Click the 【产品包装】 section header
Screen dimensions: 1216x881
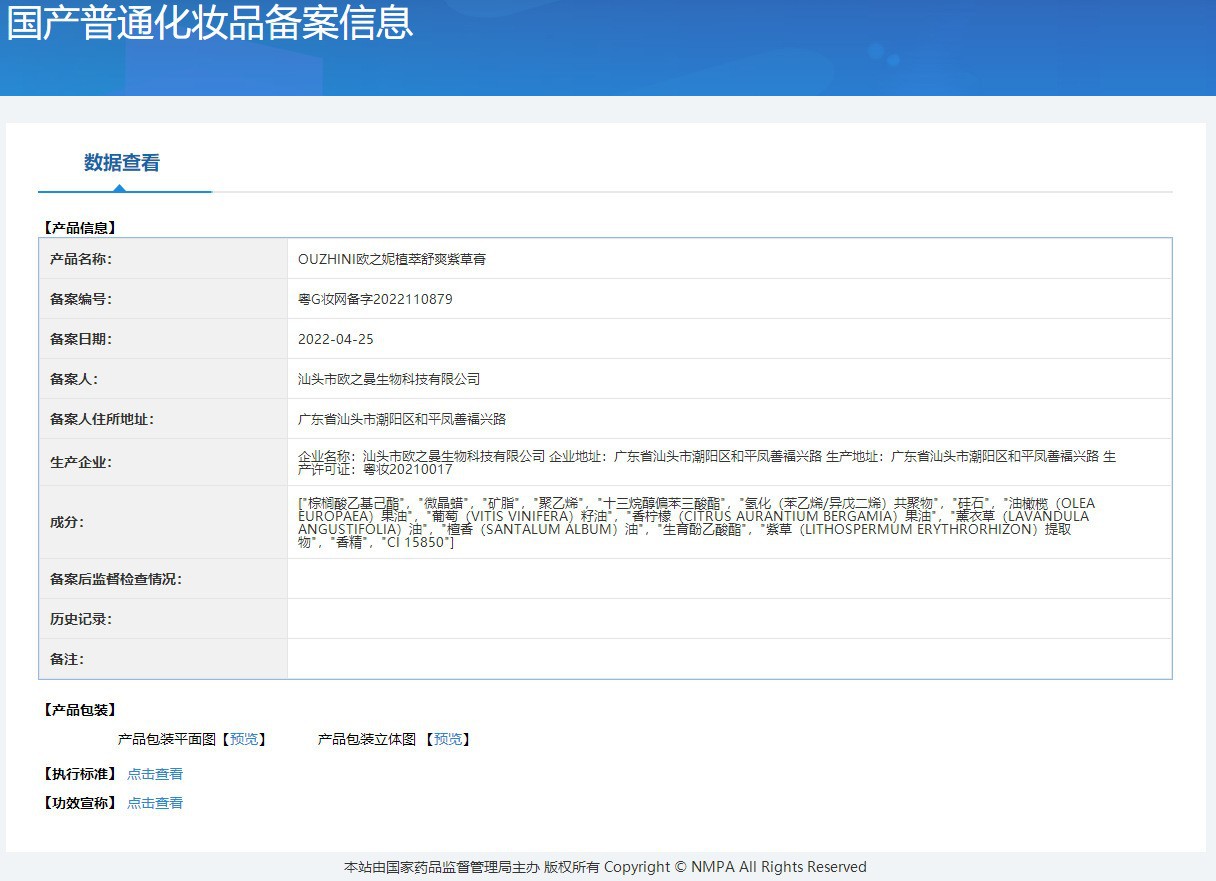80,710
